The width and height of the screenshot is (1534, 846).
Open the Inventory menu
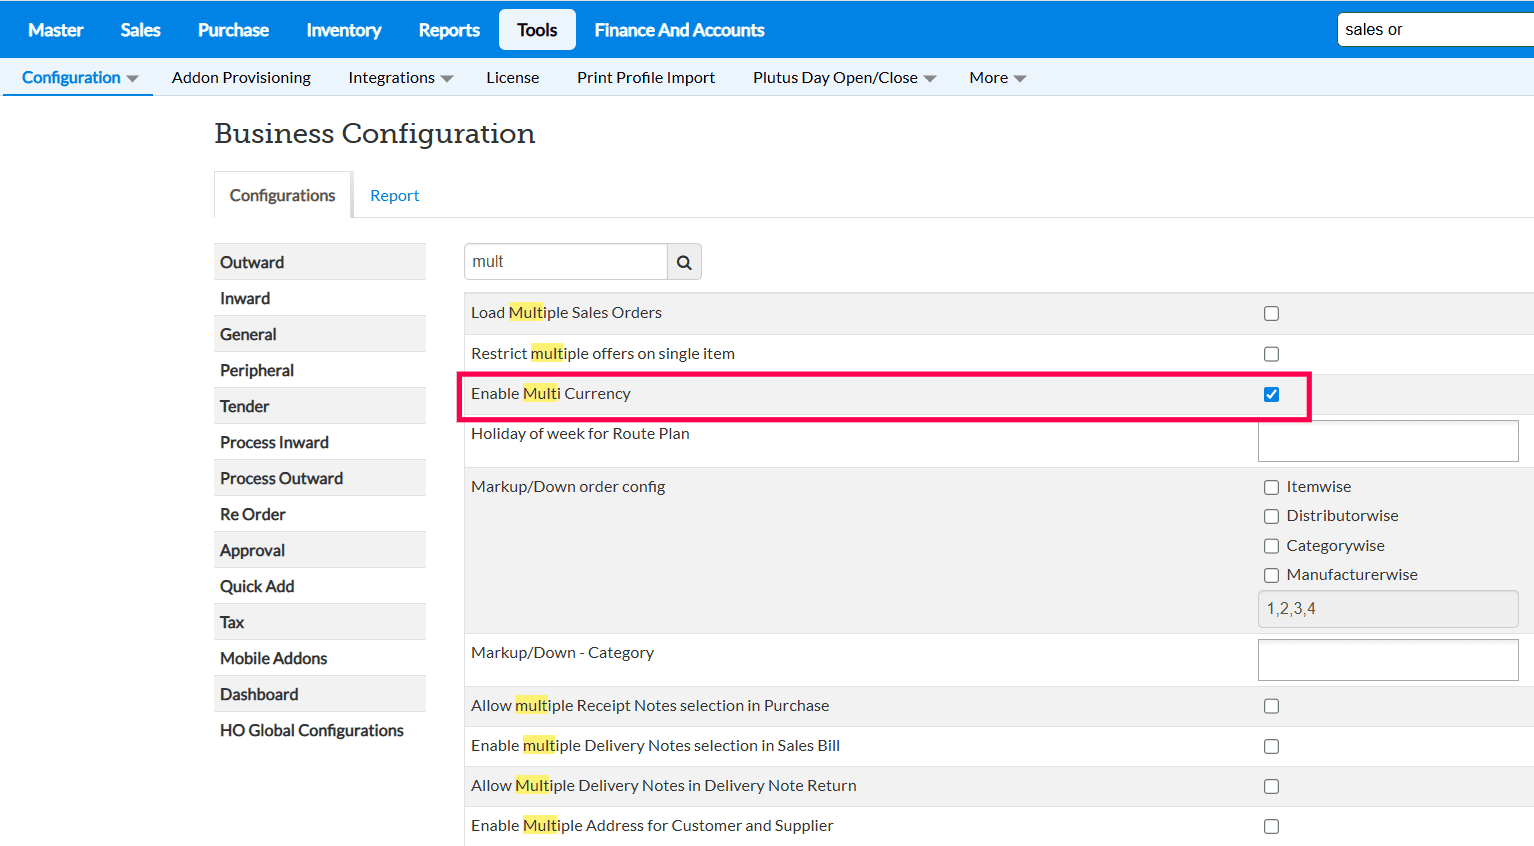click(x=343, y=30)
